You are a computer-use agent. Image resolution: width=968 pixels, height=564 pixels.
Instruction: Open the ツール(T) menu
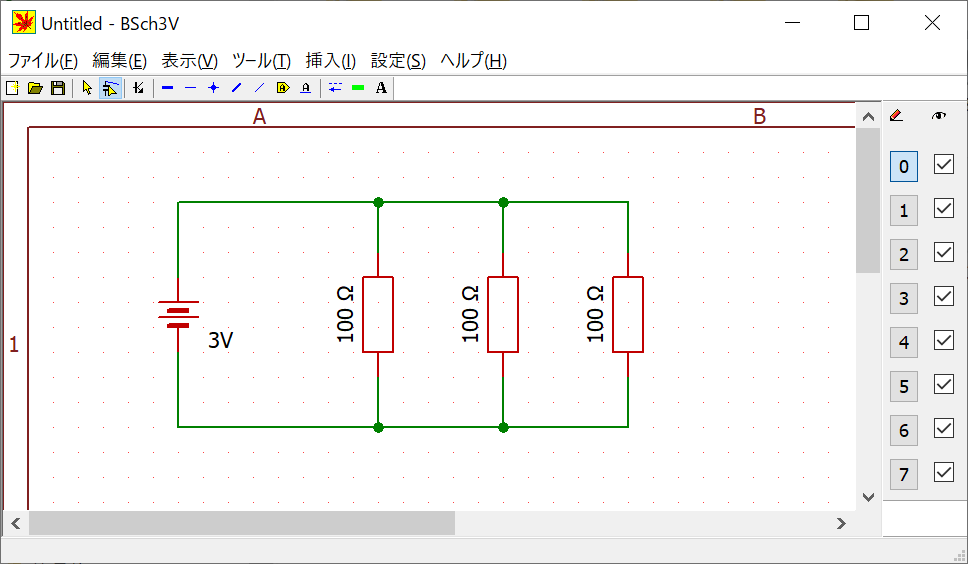pos(261,60)
